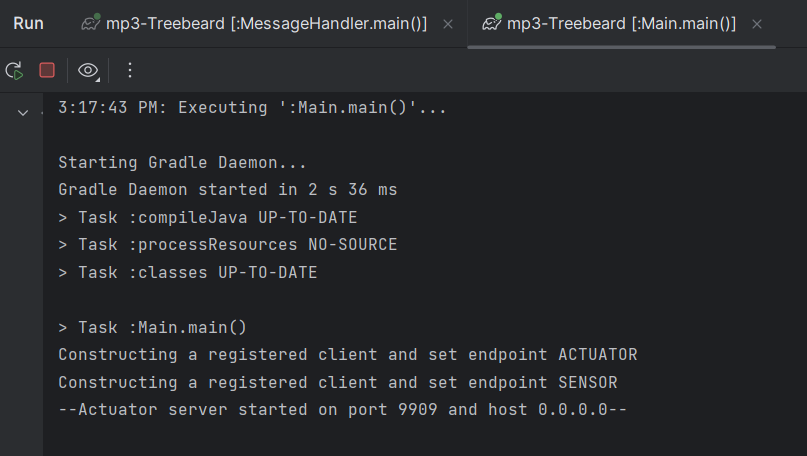Screen dimensions: 807x456
Task: Switch to the MessageHandler.main() run tab
Action: point(266,24)
